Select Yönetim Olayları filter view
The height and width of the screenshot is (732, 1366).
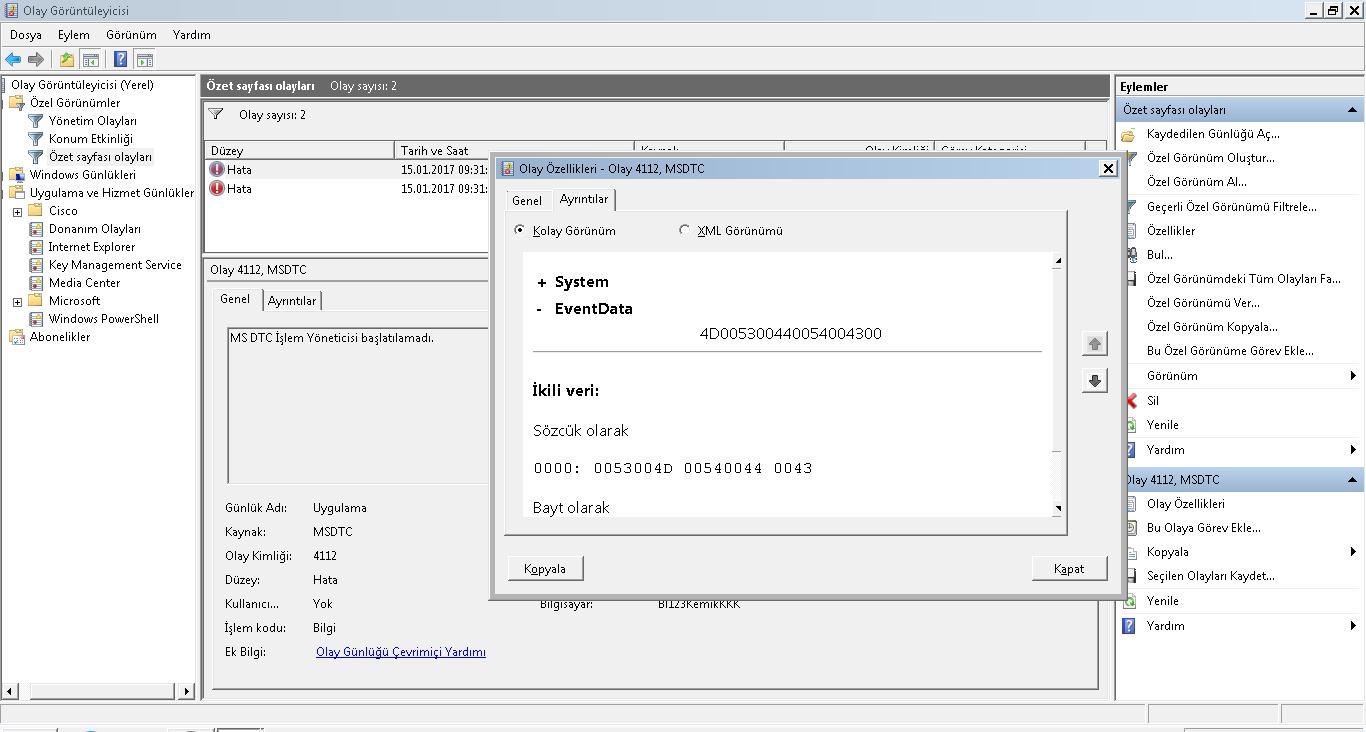tap(92, 121)
